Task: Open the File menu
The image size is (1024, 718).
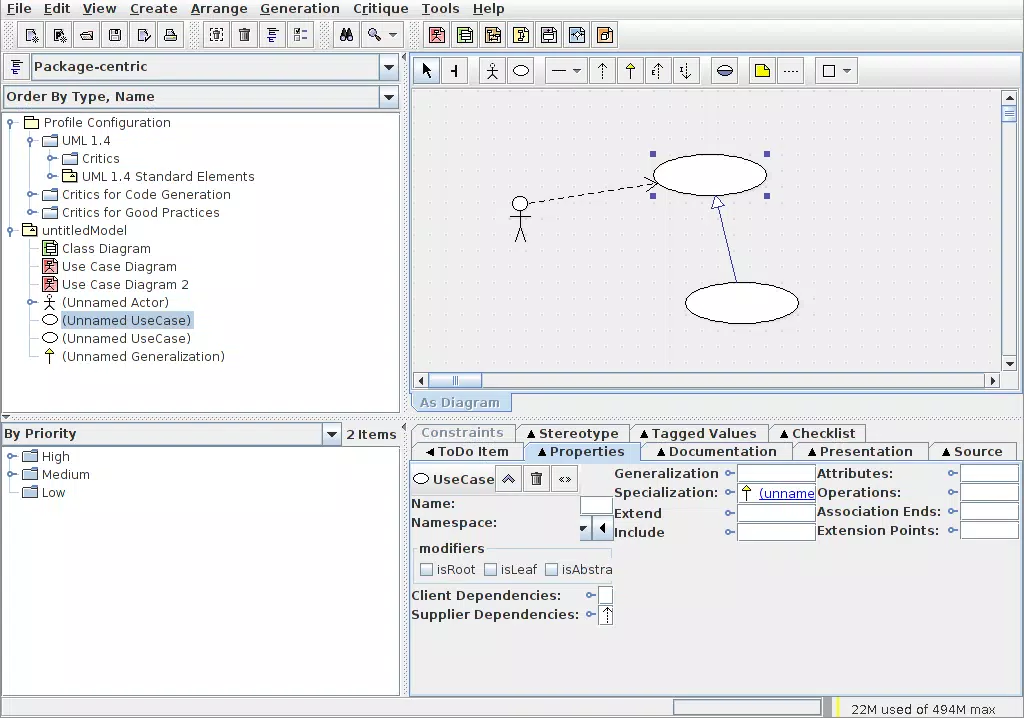Action: 19,8
